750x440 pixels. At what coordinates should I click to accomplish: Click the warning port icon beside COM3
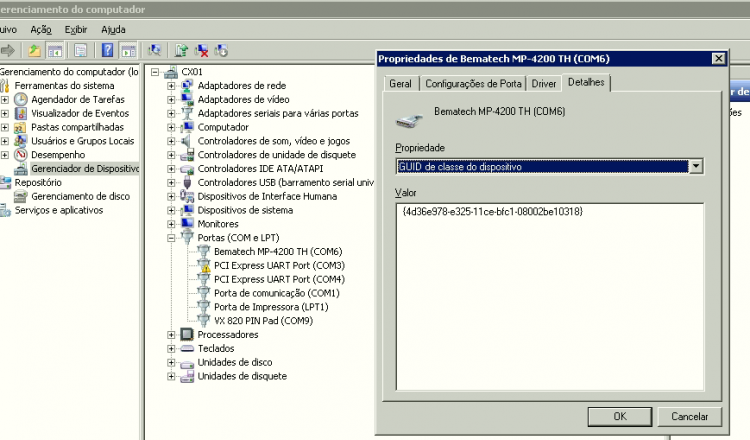pos(204,265)
